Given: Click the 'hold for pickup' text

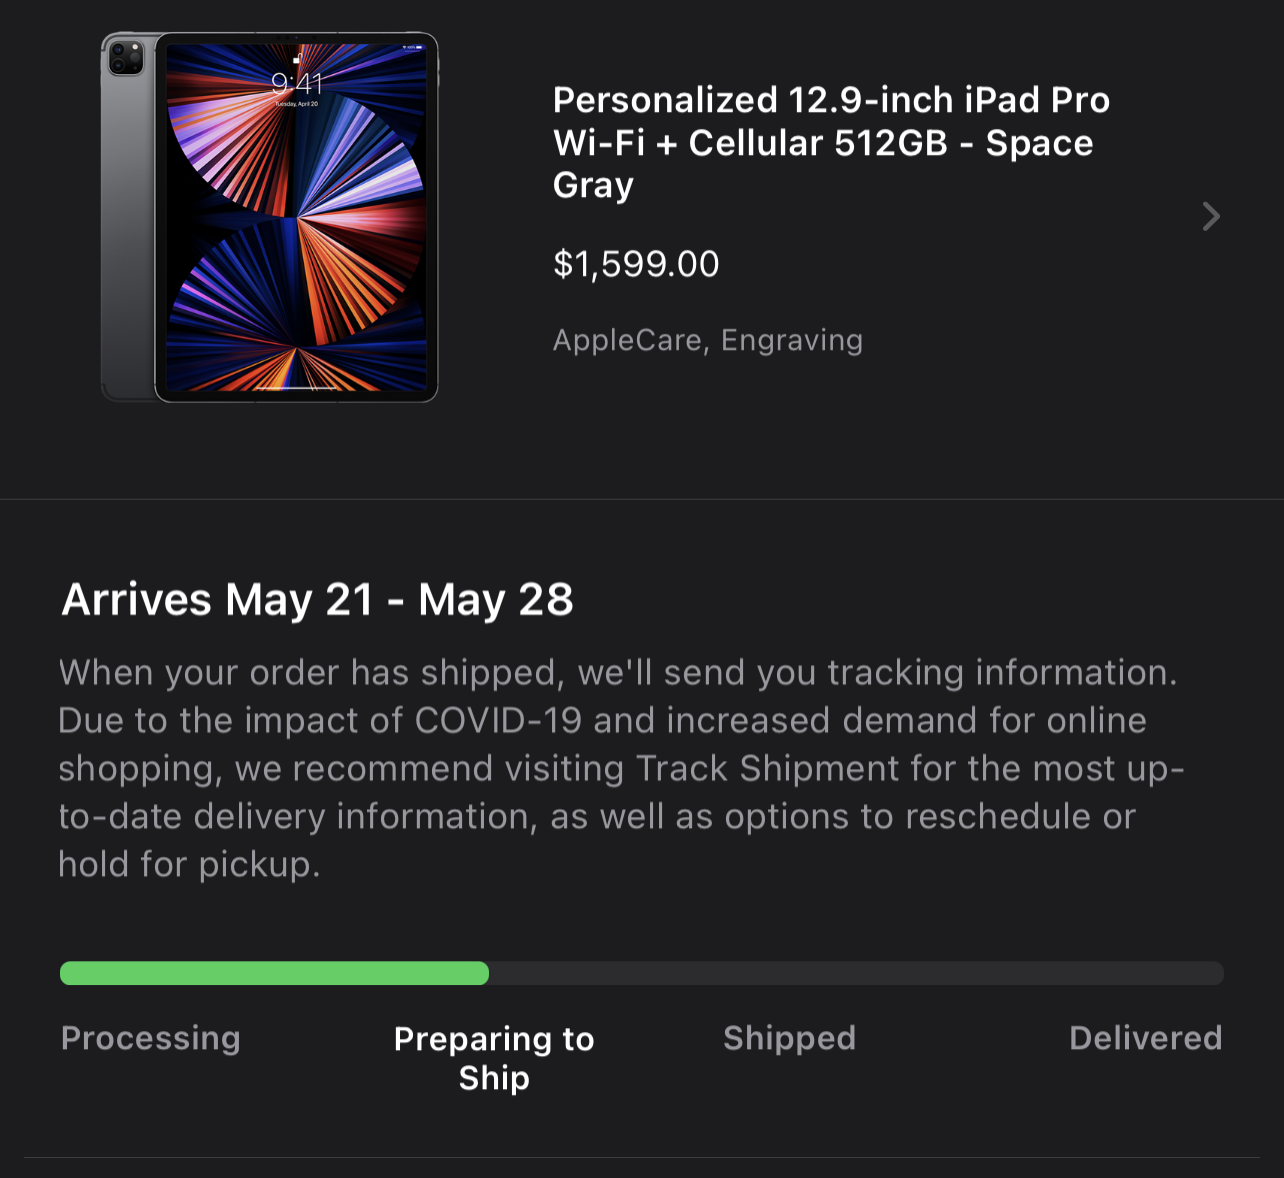Looking at the screenshot, I should [188, 864].
